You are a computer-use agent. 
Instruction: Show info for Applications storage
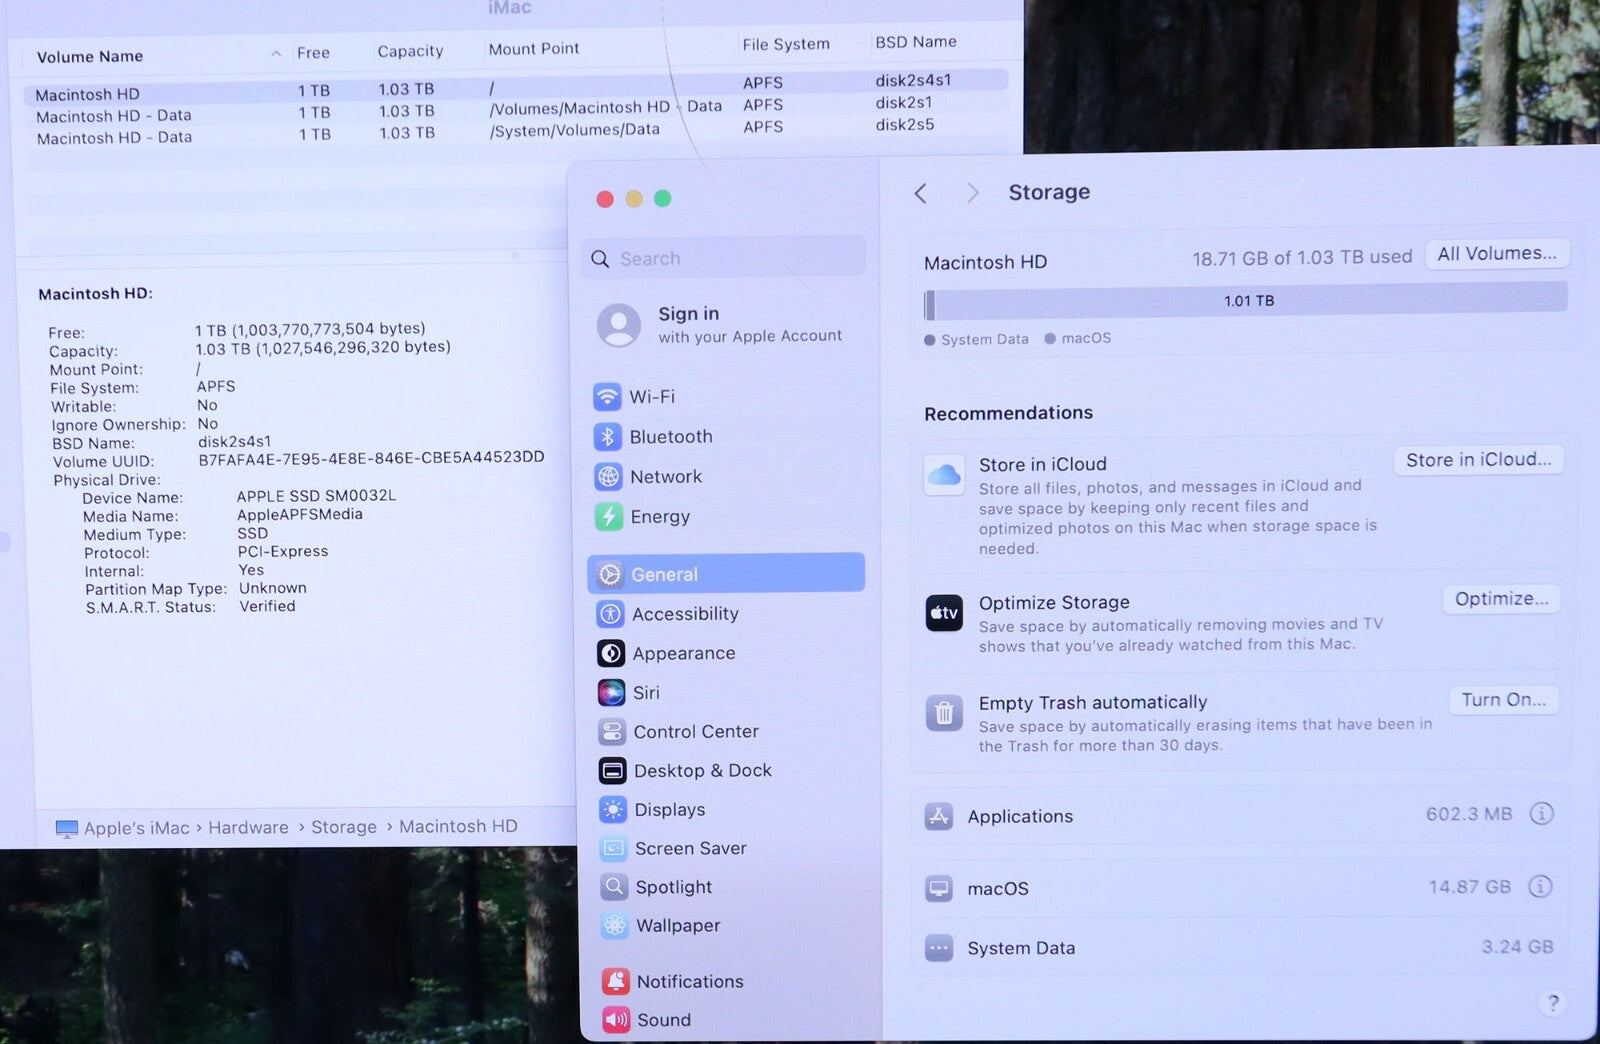click(x=1542, y=813)
